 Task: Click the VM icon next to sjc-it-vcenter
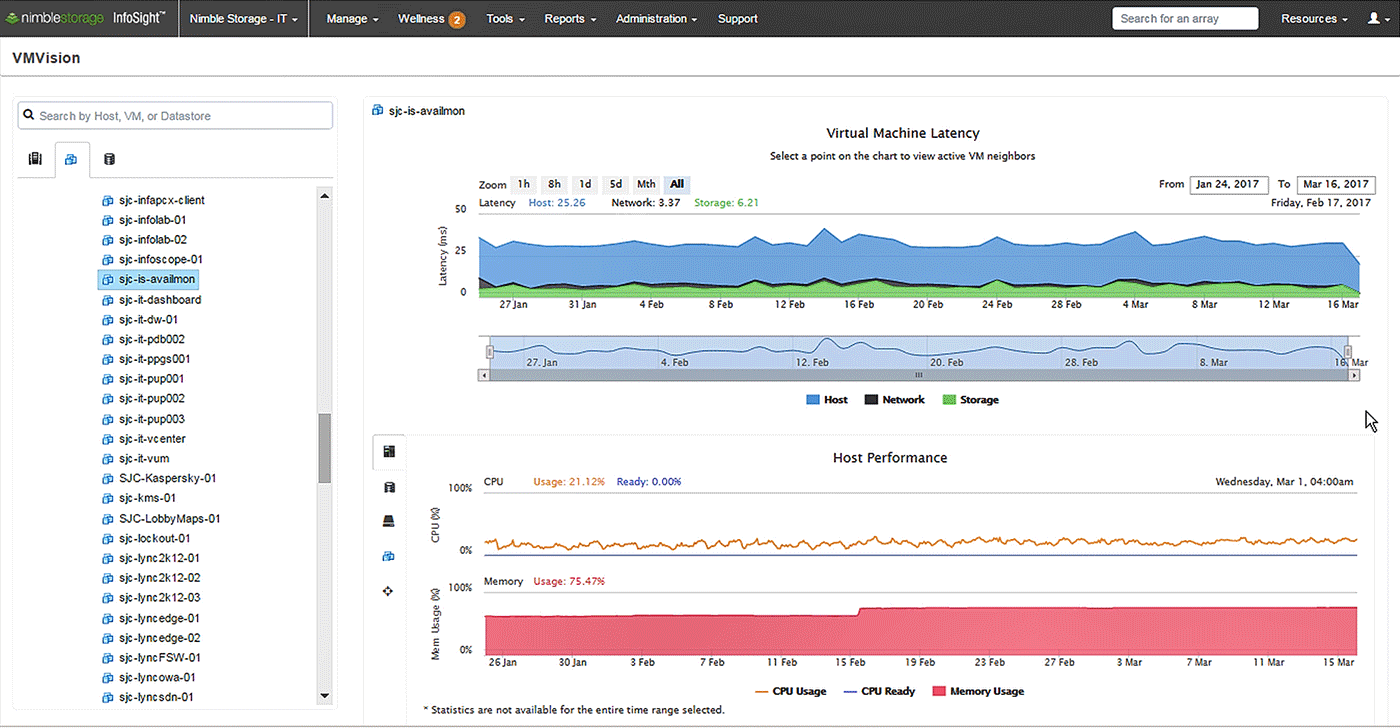click(108, 439)
